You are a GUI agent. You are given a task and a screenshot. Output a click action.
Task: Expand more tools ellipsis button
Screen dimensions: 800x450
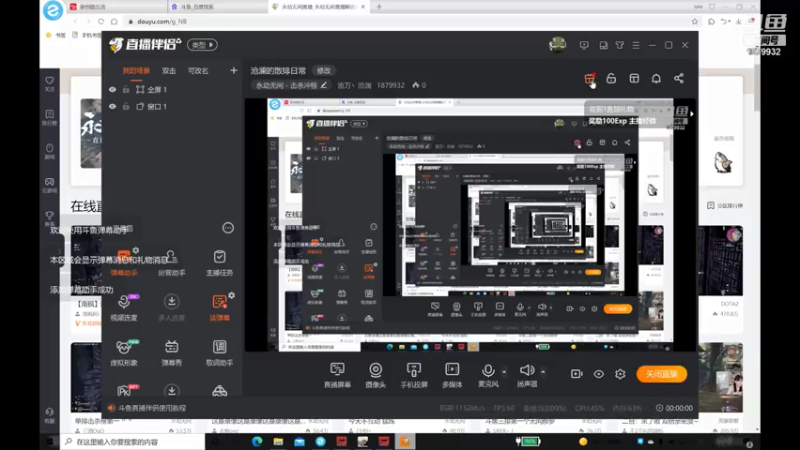(228, 228)
